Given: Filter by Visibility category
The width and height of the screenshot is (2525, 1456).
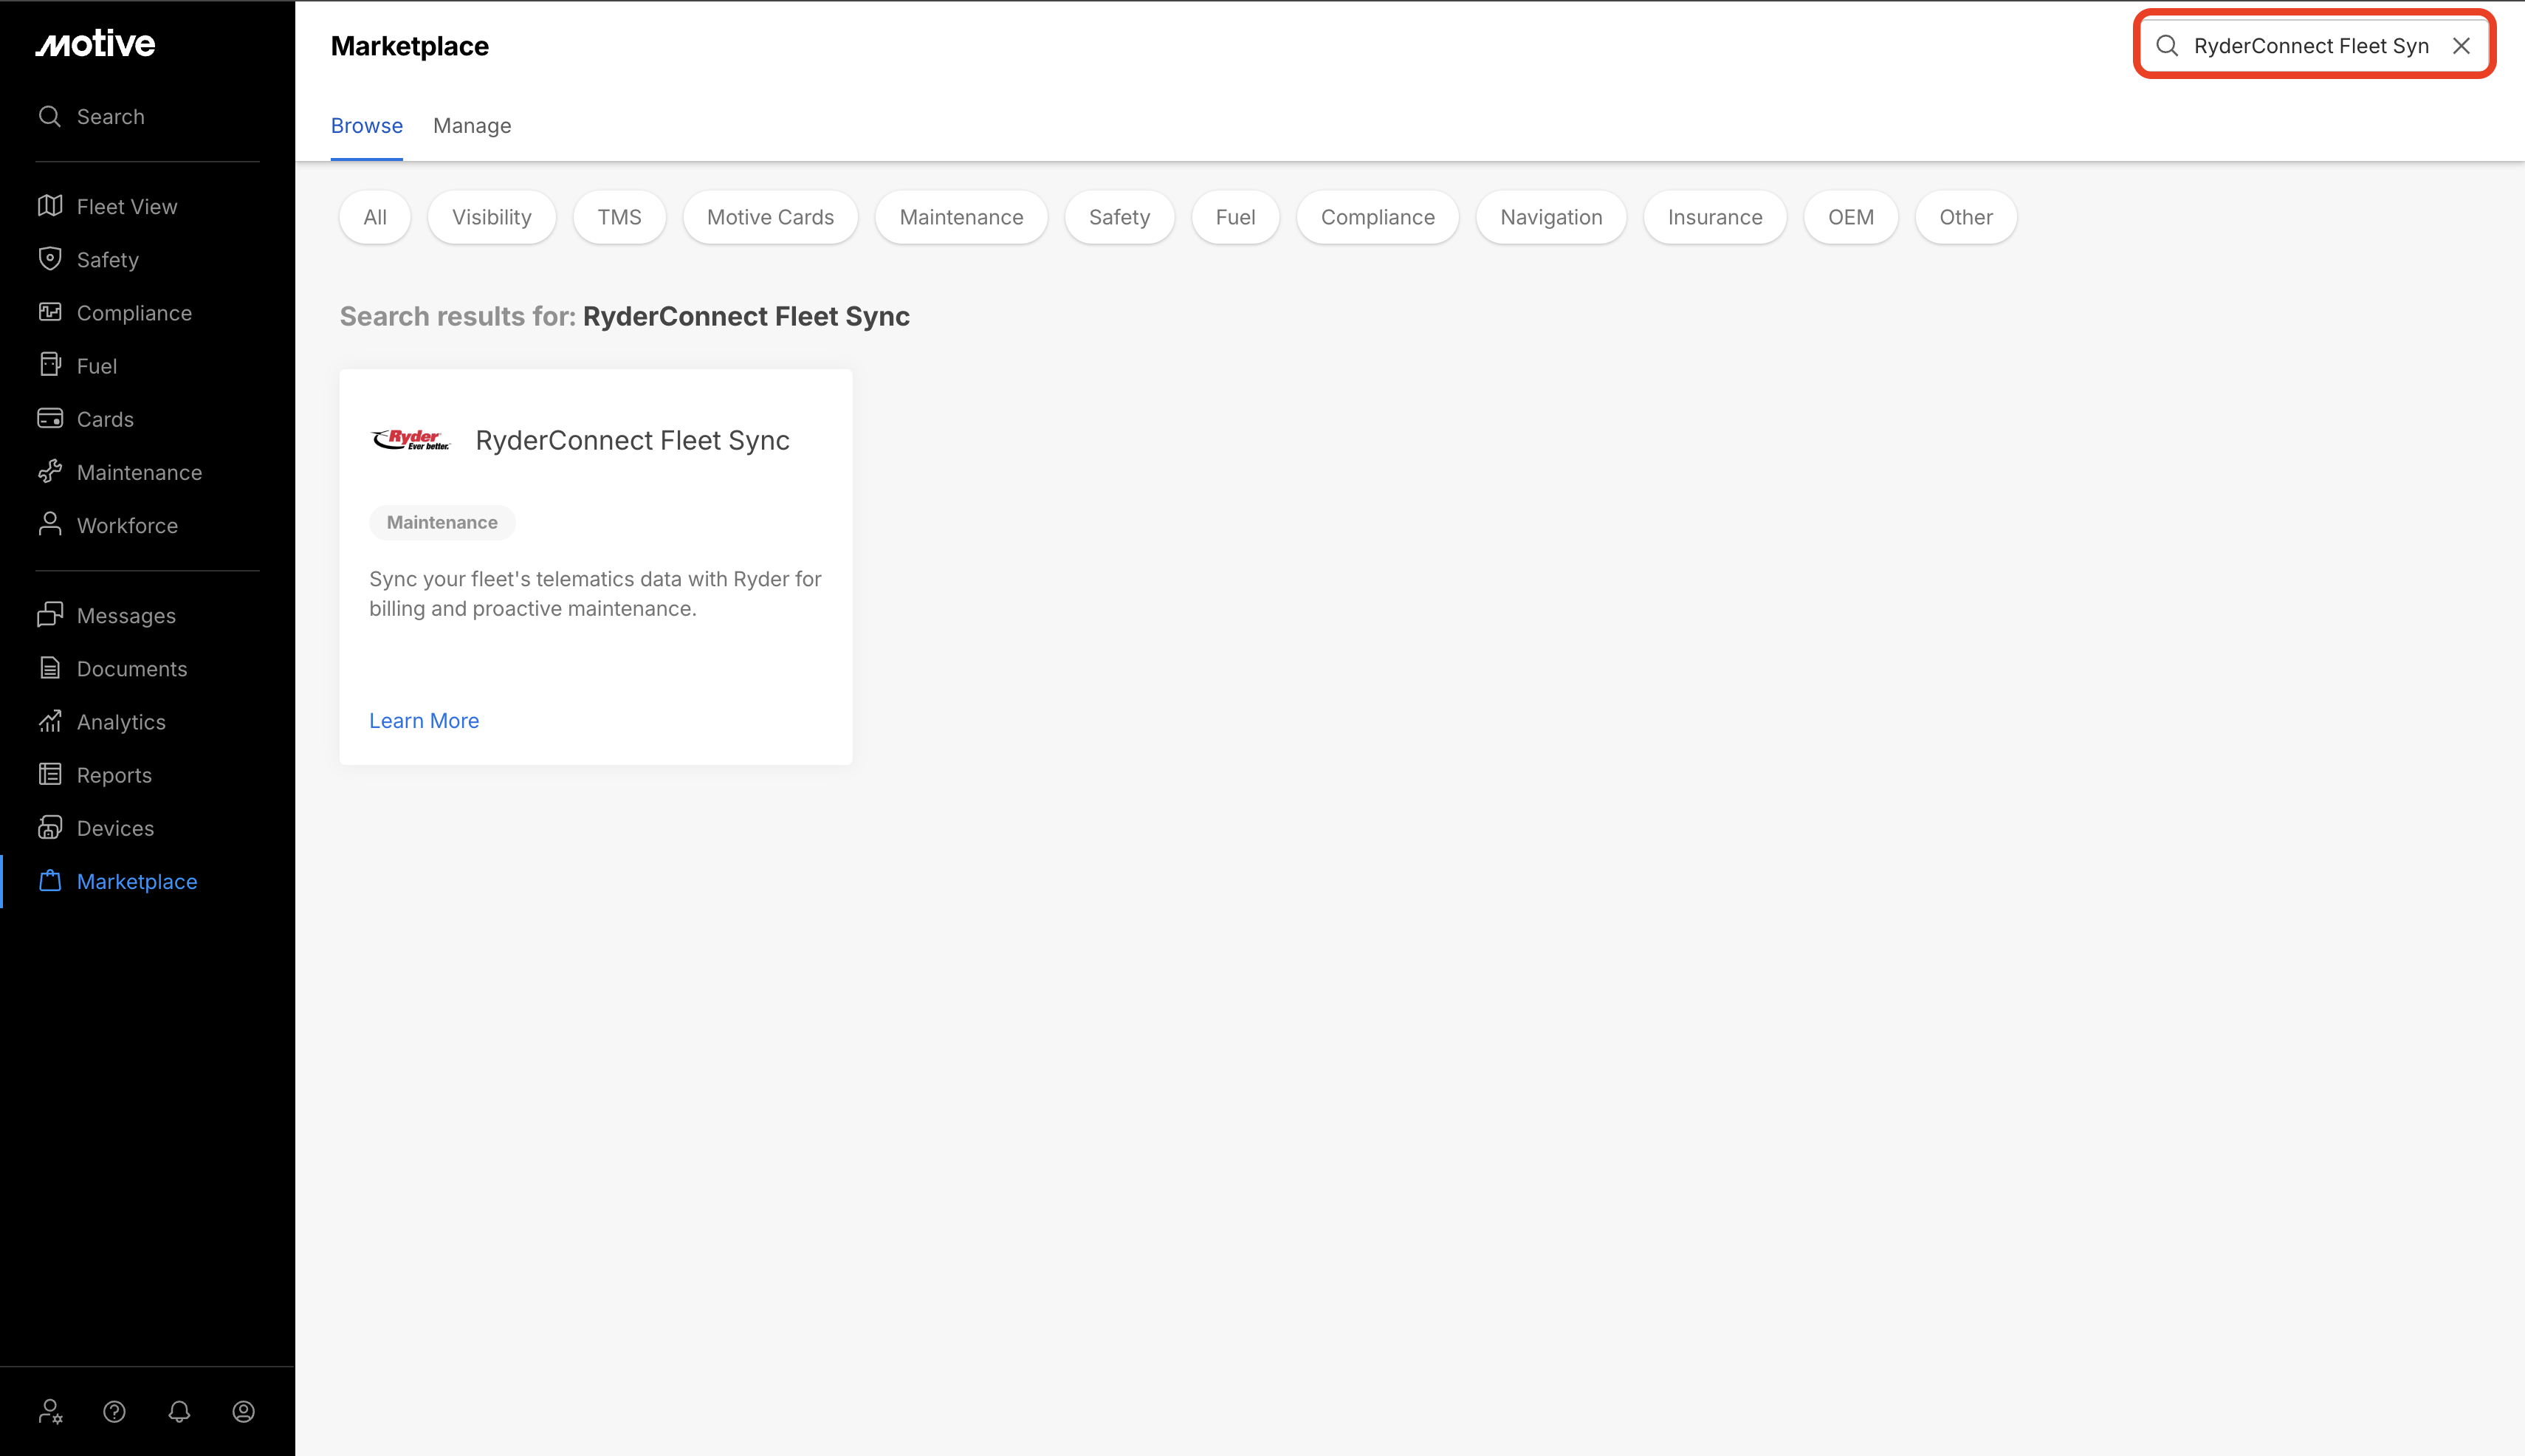Looking at the screenshot, I should (492, 217).
